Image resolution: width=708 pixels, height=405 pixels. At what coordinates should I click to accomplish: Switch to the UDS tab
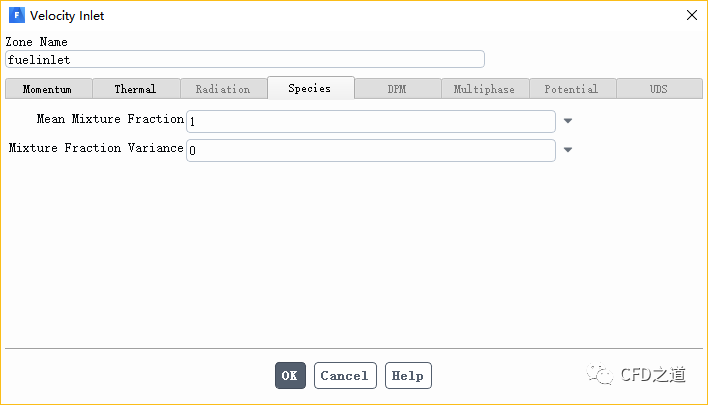658,89
